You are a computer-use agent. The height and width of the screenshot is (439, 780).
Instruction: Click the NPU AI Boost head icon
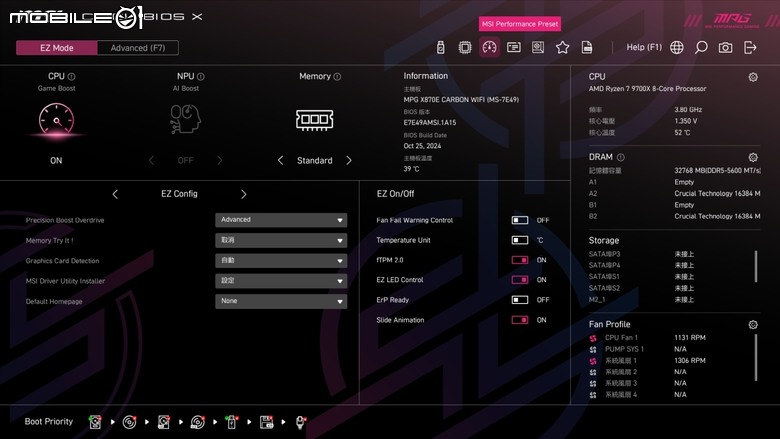point(185,118)
